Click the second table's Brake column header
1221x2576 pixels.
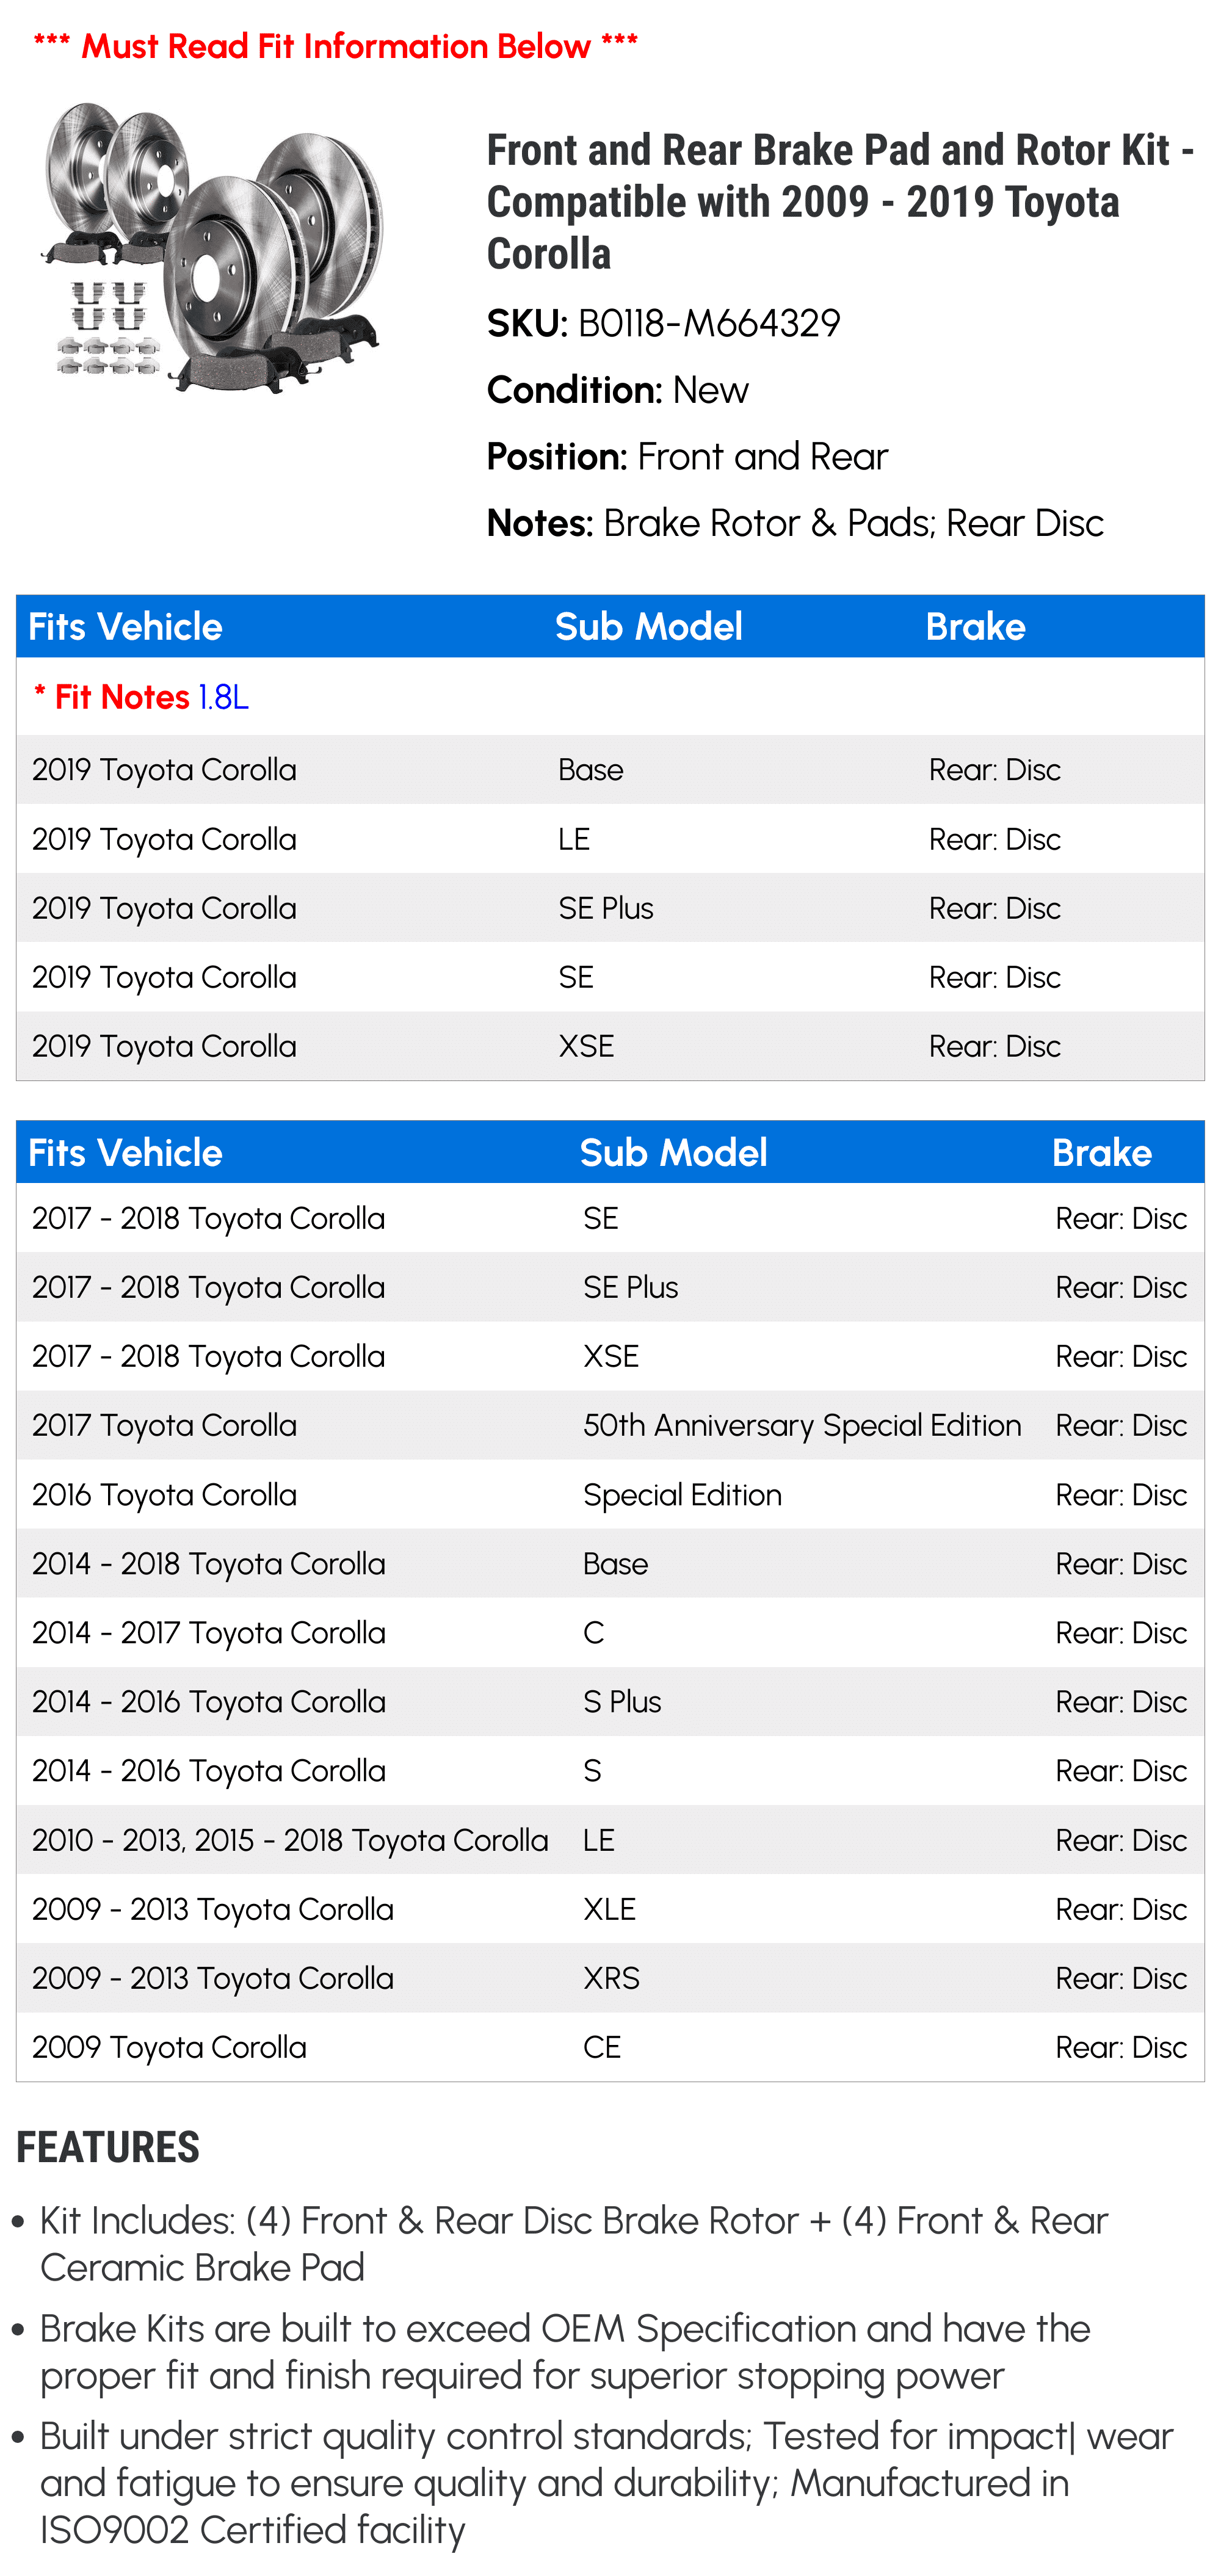1101,1153
